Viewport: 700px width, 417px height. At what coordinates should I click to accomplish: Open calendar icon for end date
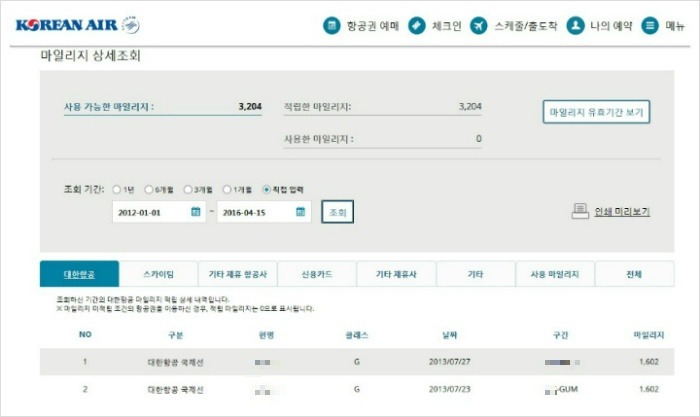point(300,212)
